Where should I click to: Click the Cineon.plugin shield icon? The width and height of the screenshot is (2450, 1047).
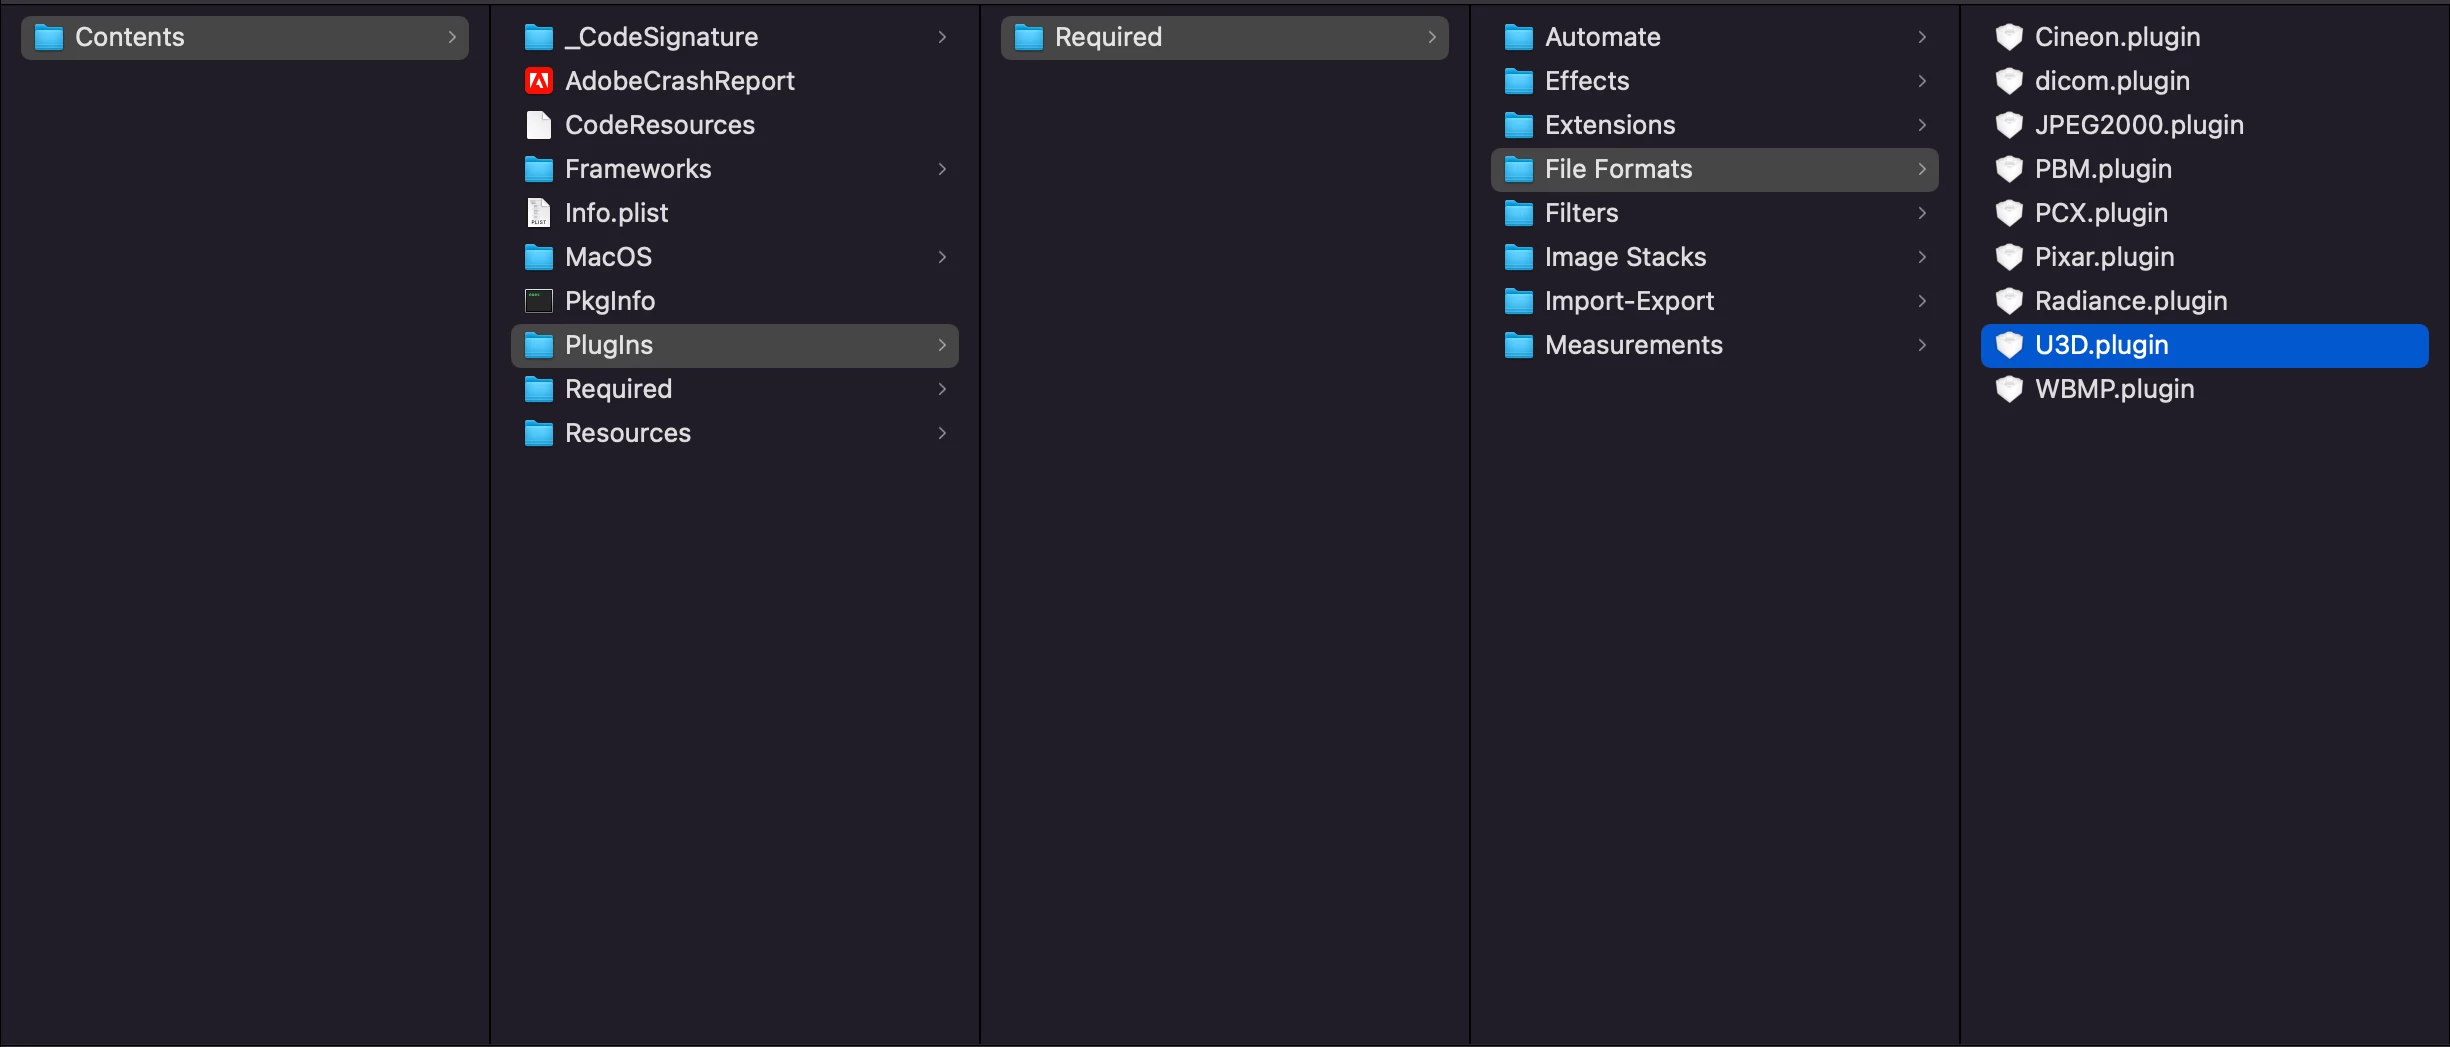point(2009,37)
